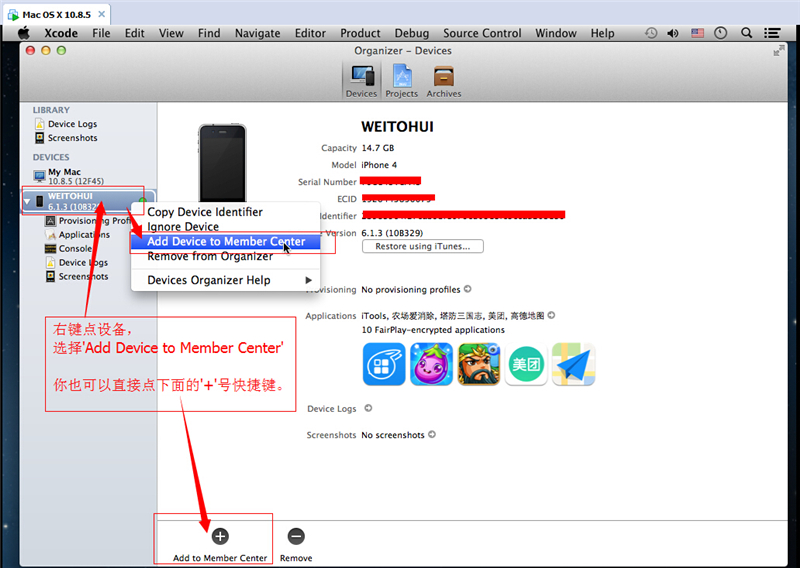
Task: Open Provisioning Profiles under WEITOHUI
Action: 88,220
